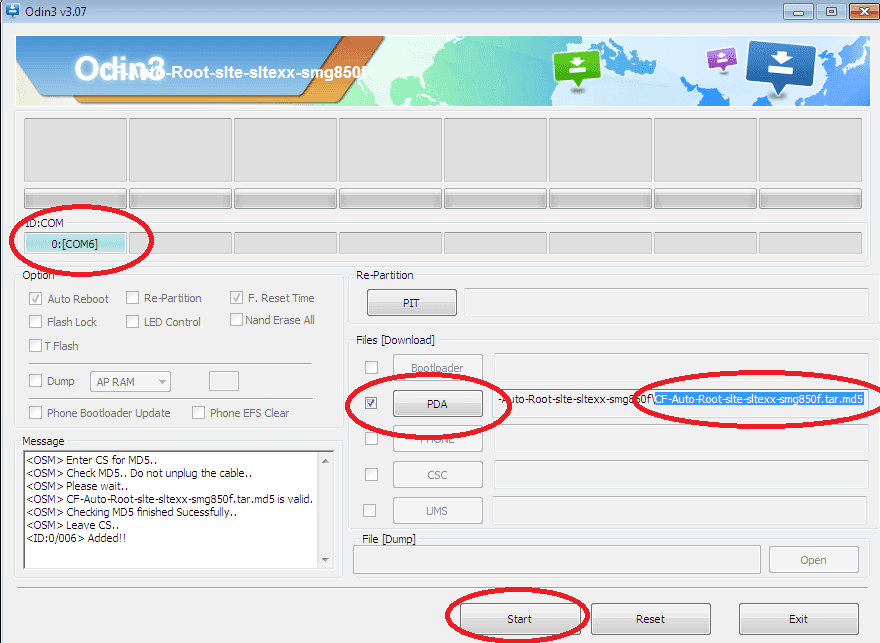This screenshot has height=643, width=880.
Task: Click the UMS file button
Action: [x=437, y=511]
